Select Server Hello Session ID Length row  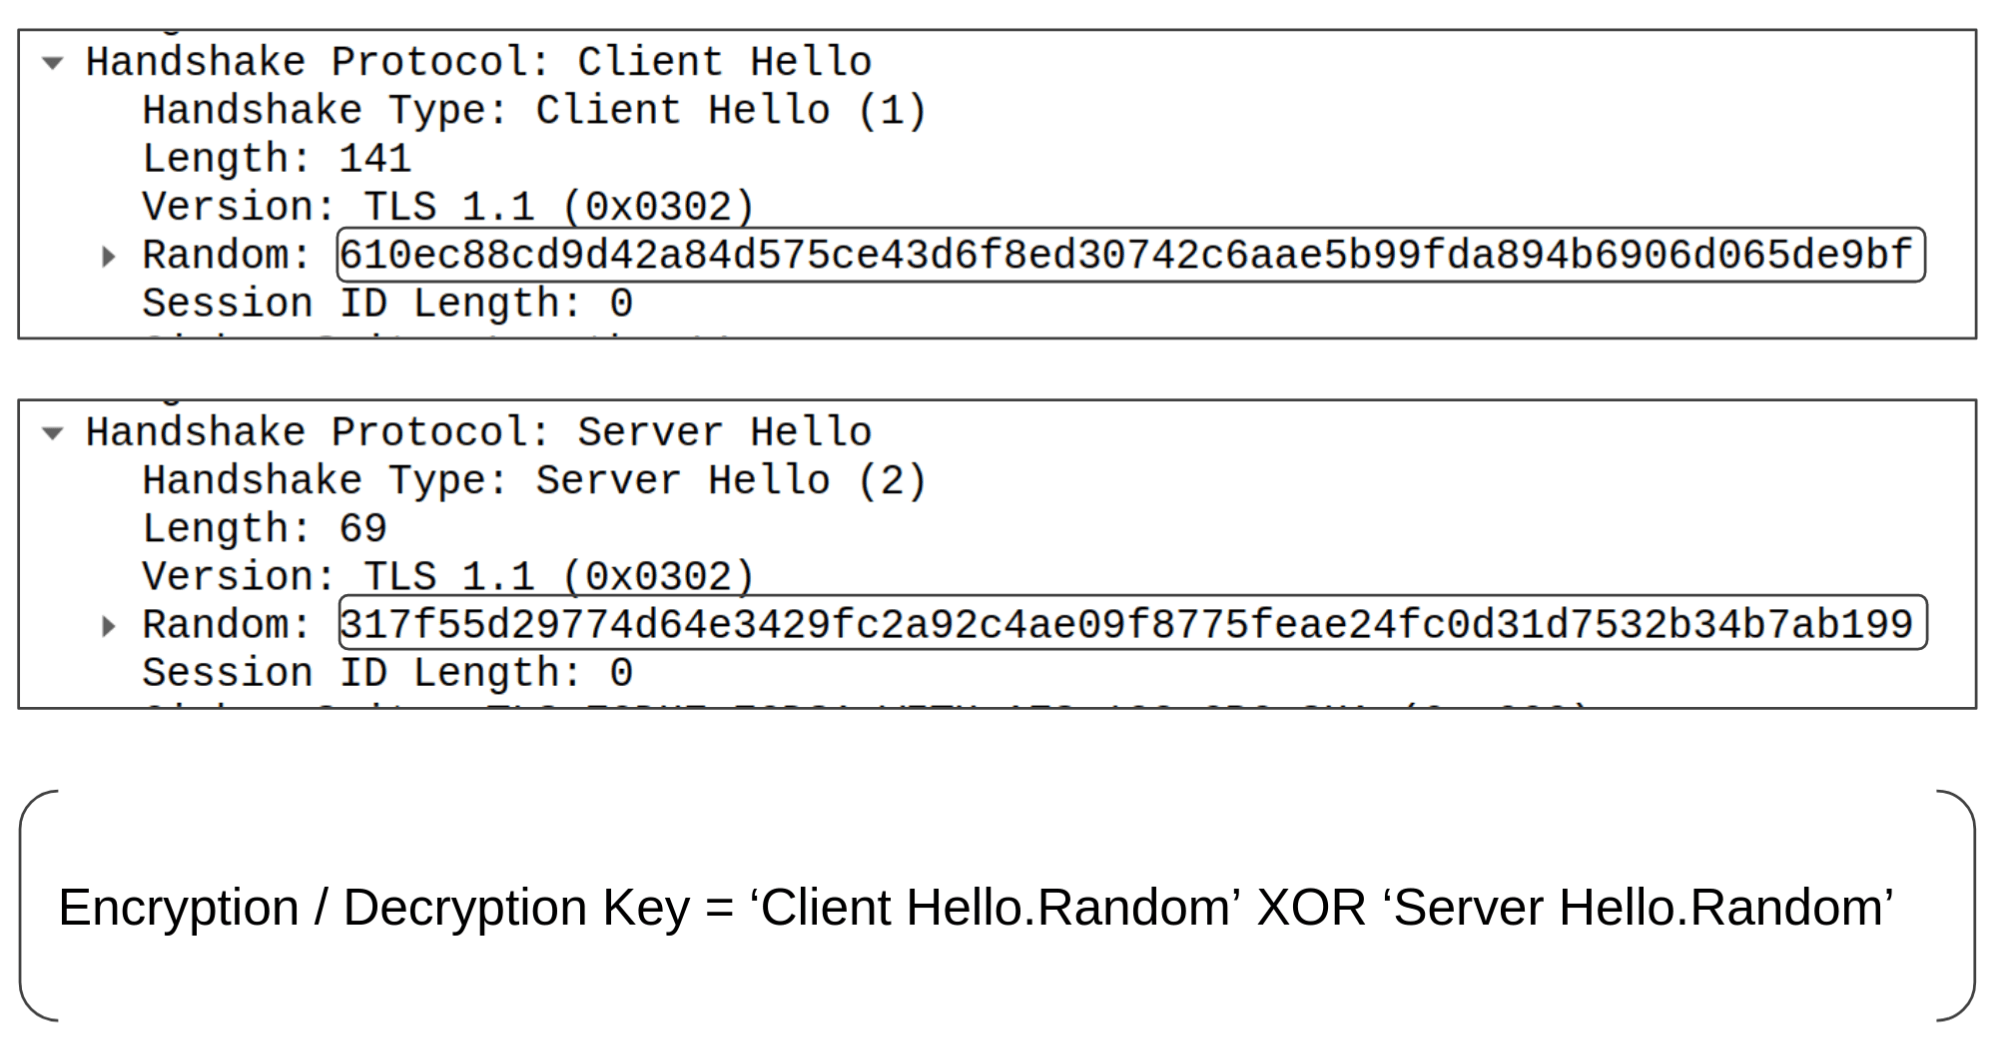point(388,673)
